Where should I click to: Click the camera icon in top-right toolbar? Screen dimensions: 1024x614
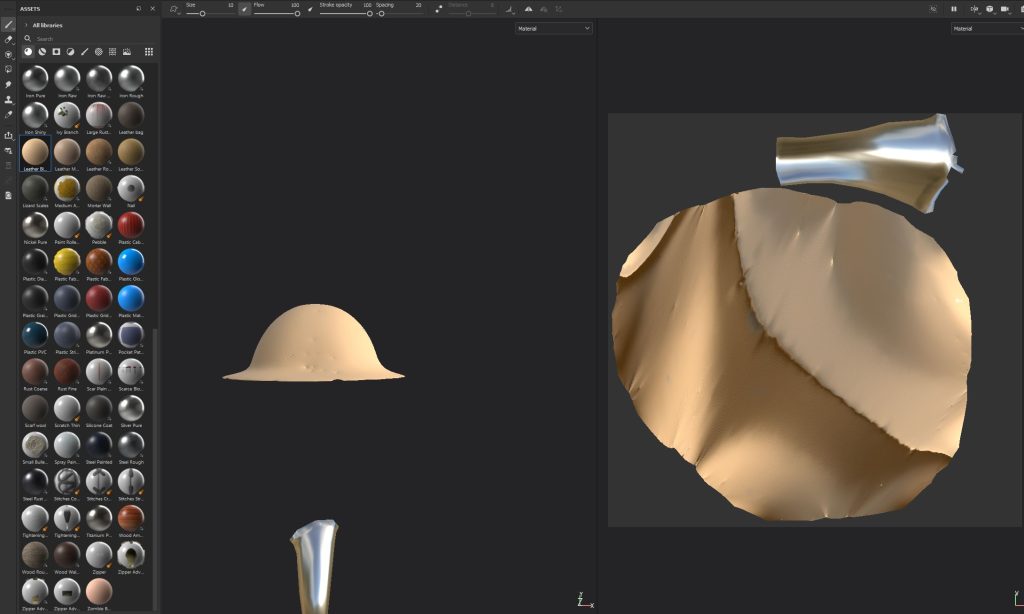tap(1005, 9)
